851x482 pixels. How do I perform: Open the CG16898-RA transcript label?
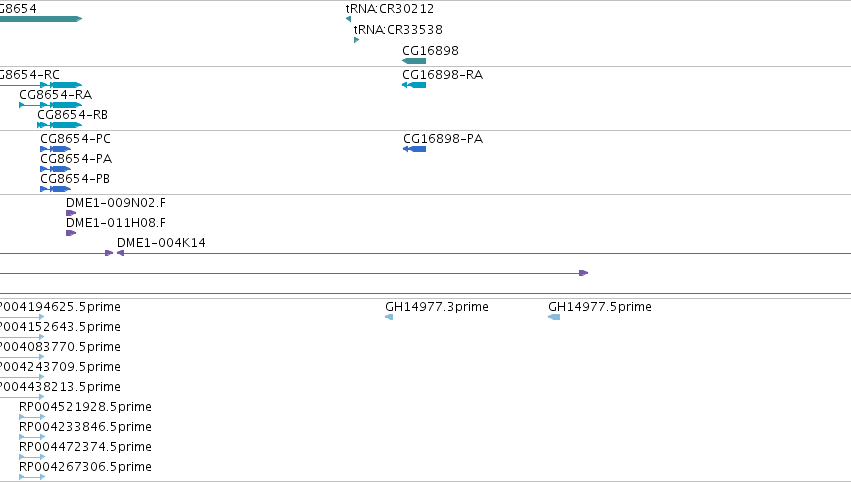442,74
